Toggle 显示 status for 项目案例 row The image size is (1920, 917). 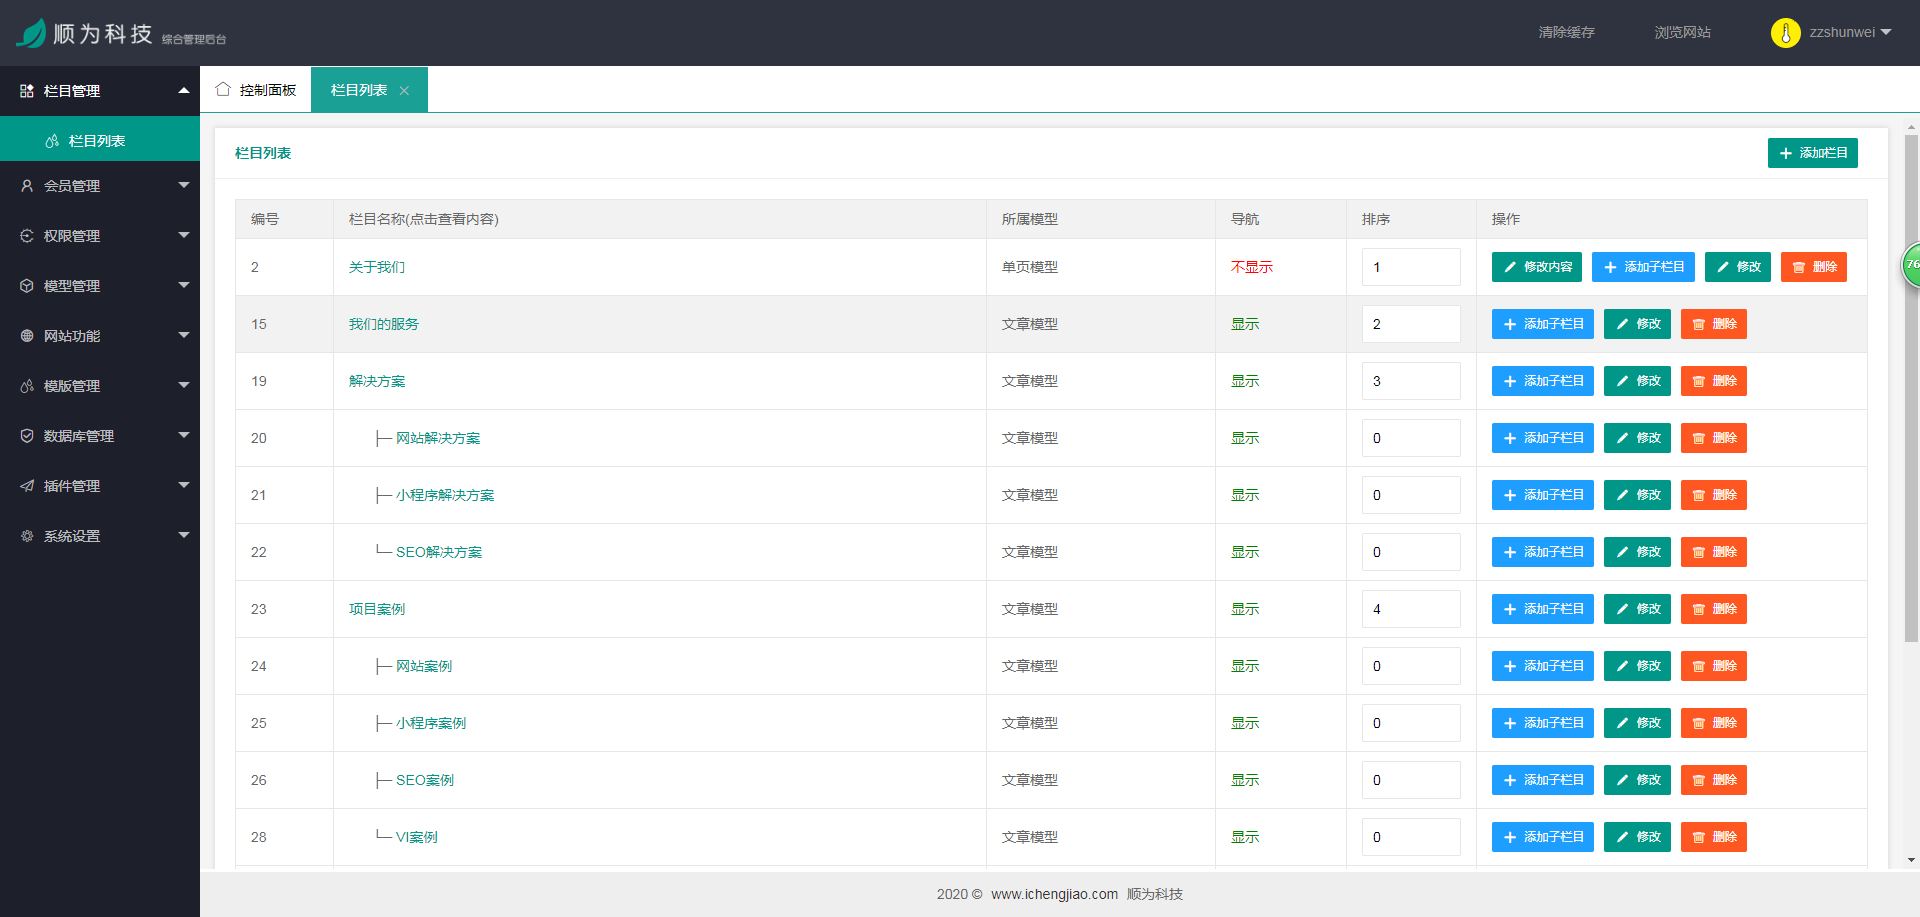(1244, 609)
